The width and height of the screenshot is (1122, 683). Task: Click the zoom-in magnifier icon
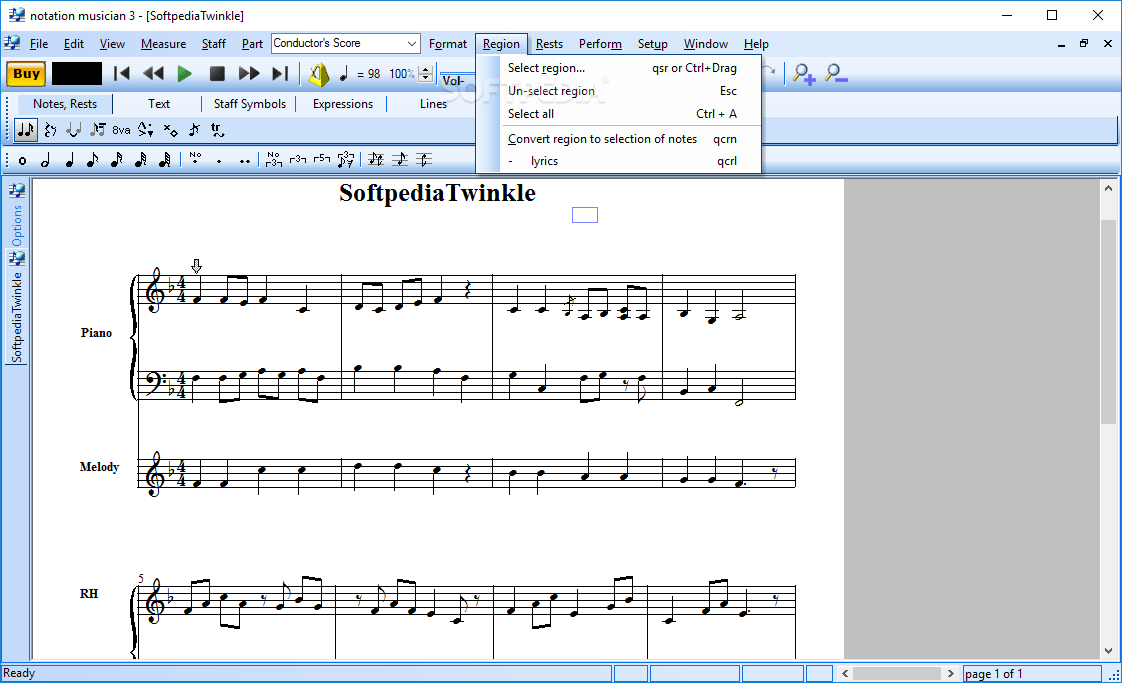(x=803, y=74)
